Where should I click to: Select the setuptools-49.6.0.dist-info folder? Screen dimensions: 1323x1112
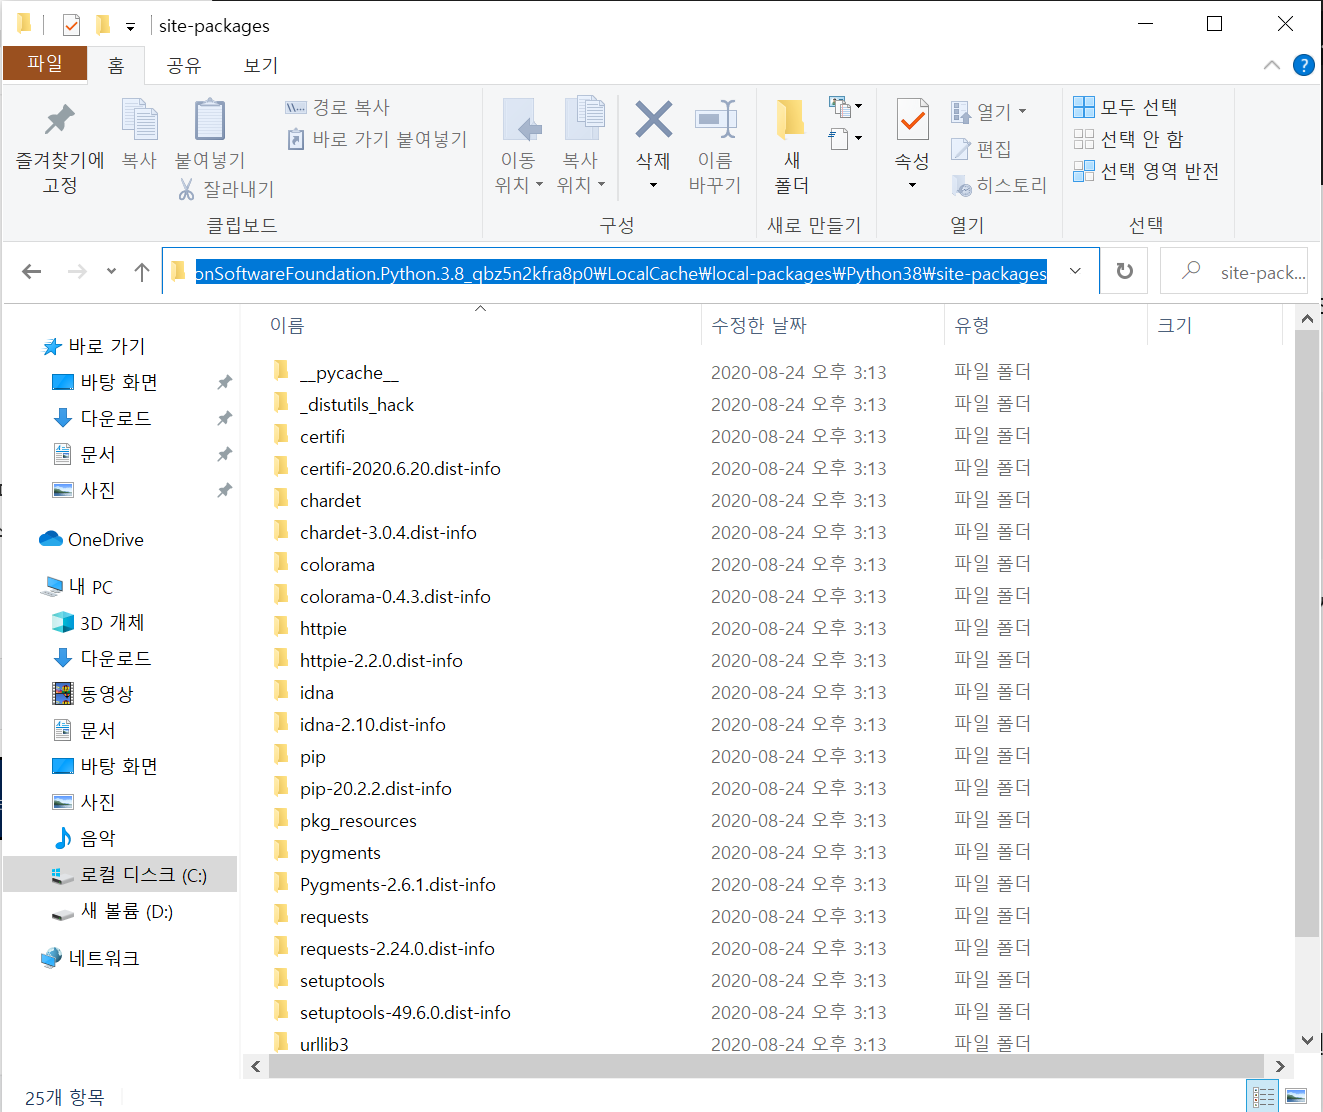coord(405,1012)
